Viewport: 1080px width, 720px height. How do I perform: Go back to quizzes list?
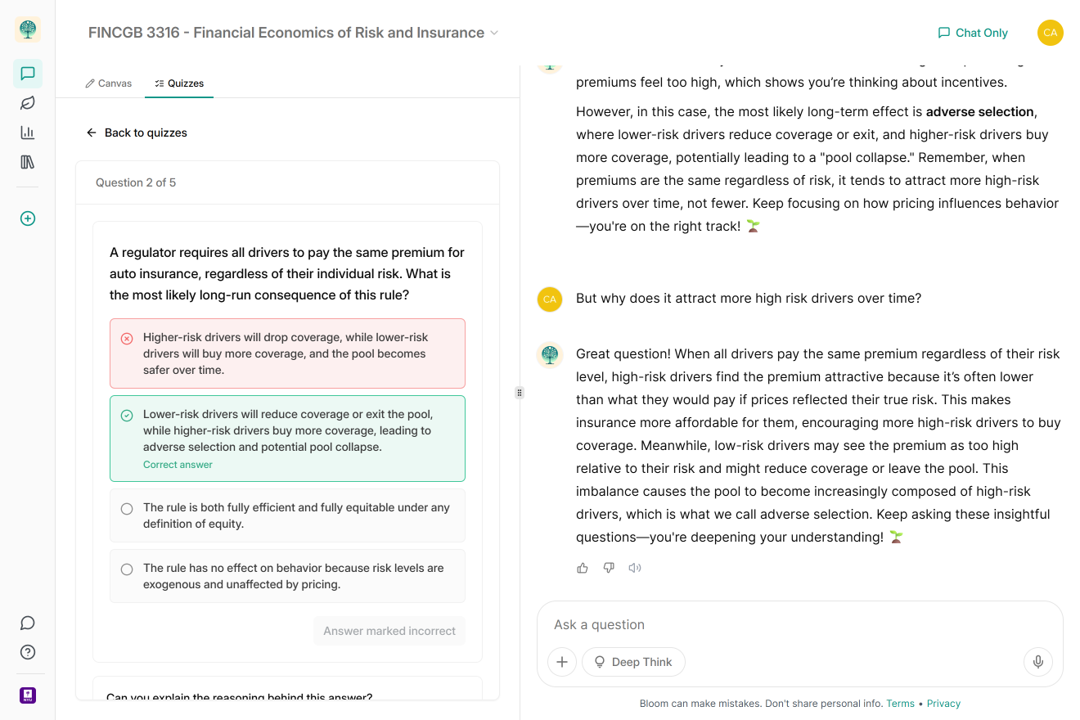click(137, 133)
